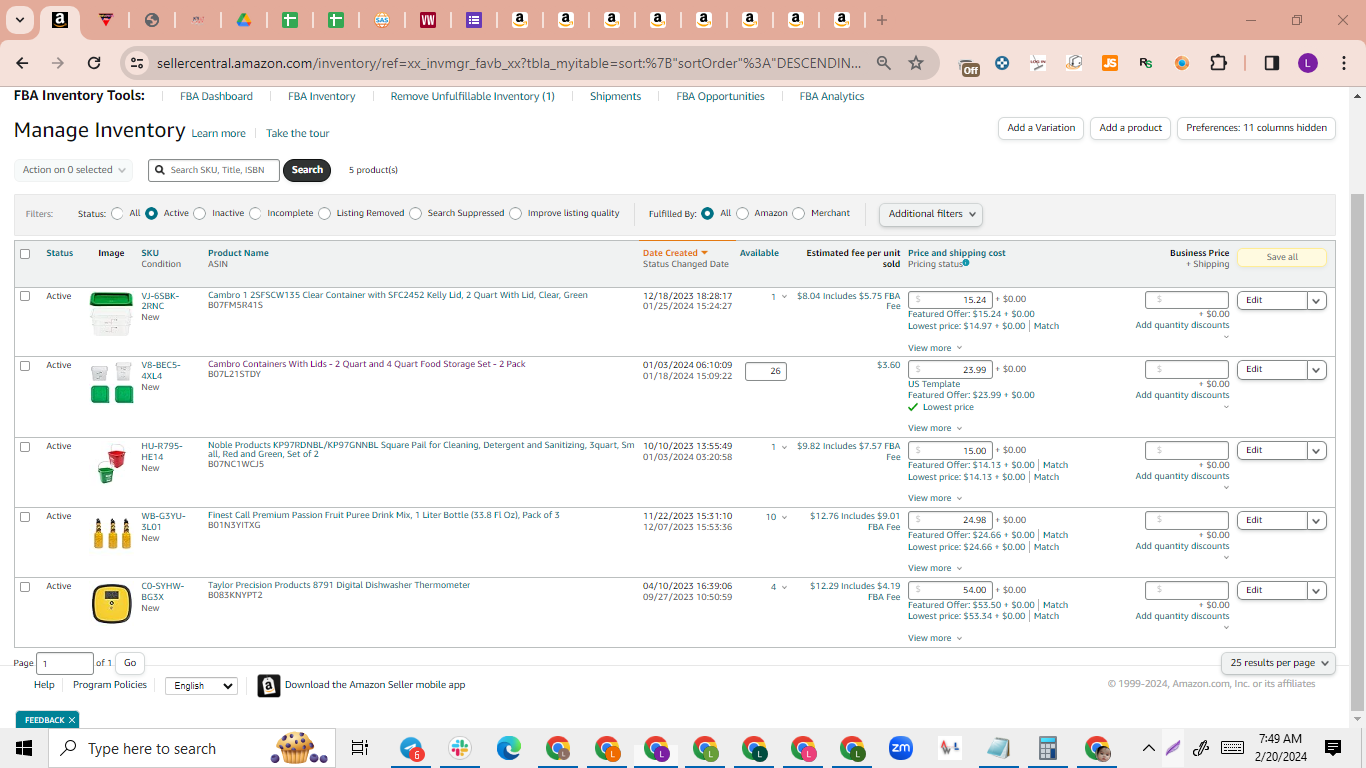
Task: Switch to the FBA Analytics tab
Action: [x=832, y=96]
